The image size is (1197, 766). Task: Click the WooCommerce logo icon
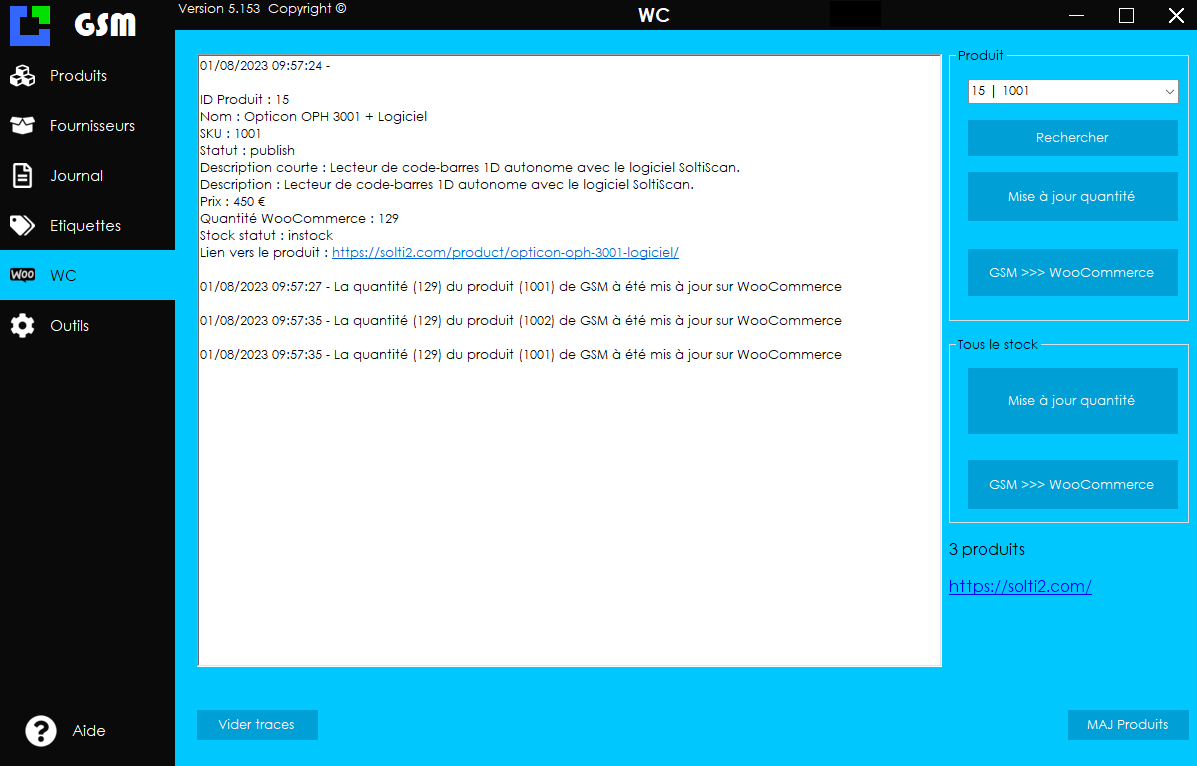(x=22, y=275)
